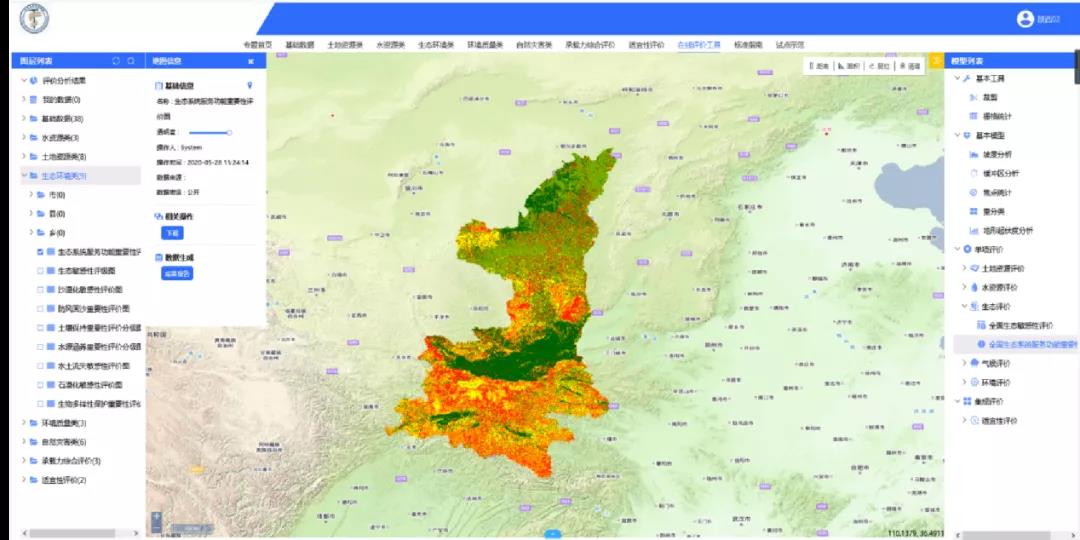
Task: Switch to the 基础数据 navigation tab
Action: click(299, 45)
